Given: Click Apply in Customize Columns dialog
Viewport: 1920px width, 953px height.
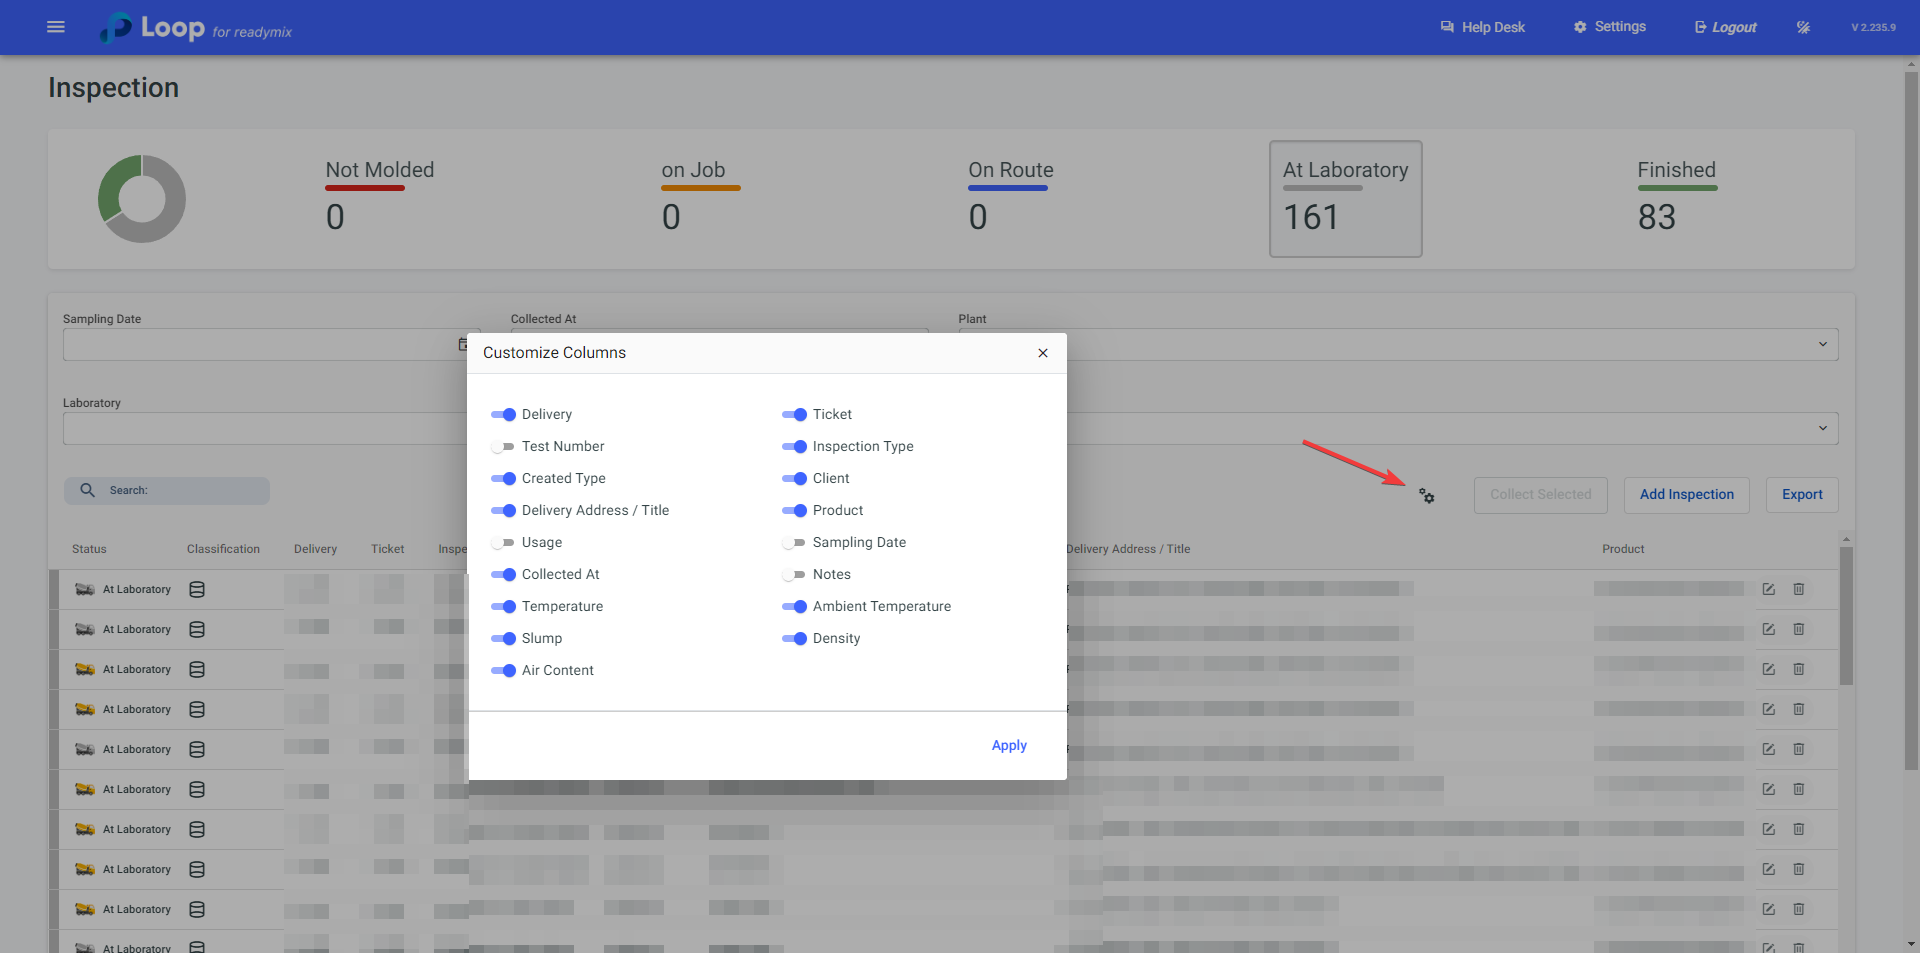Looking at the screenshot, I should [1008, 745].
